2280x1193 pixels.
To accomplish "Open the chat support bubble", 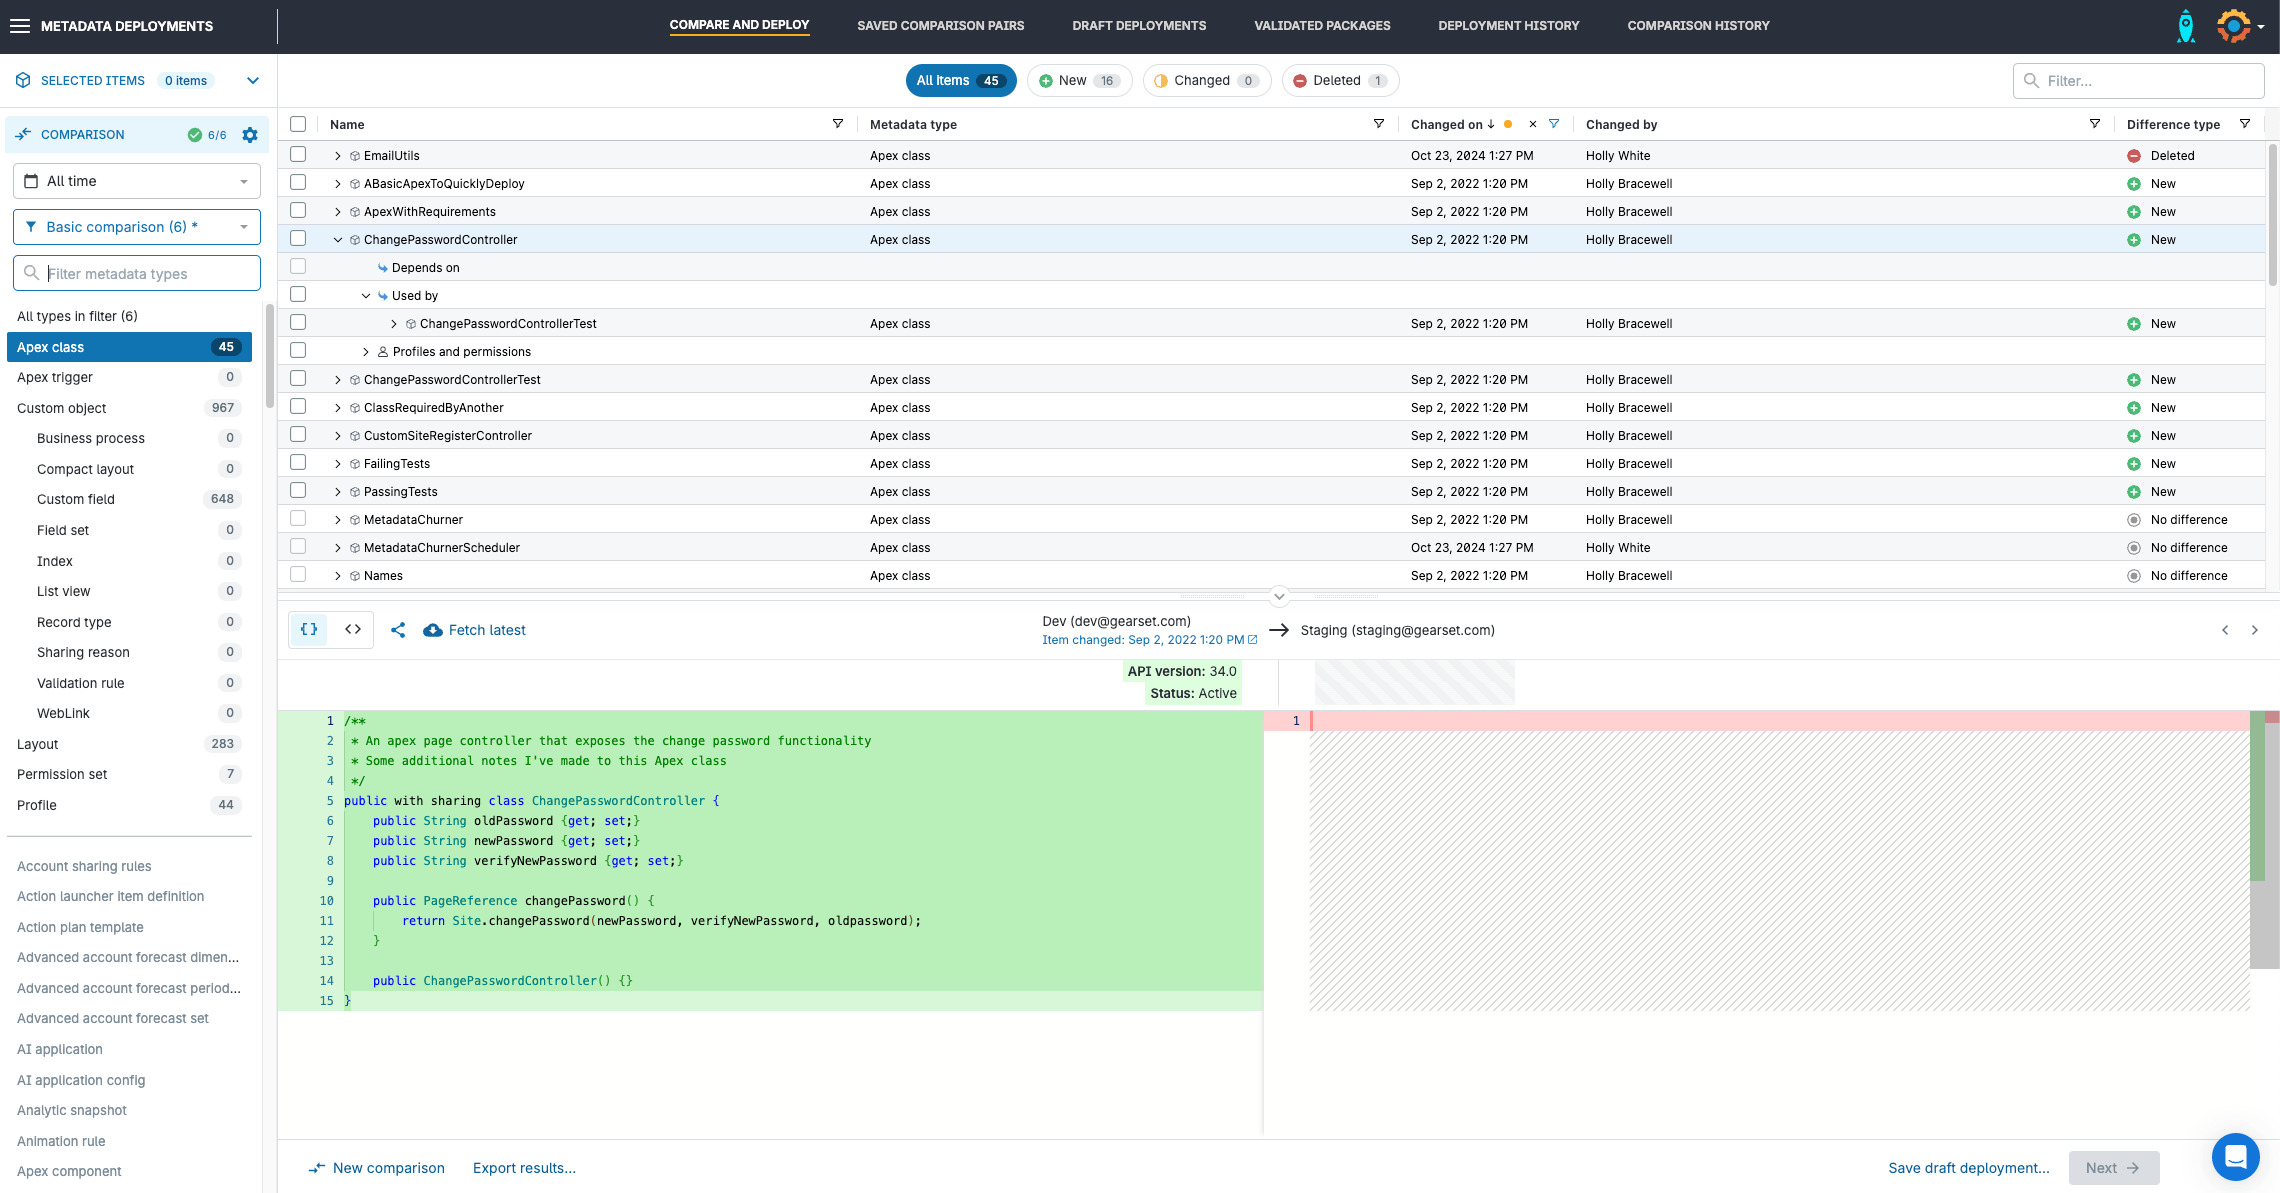I will coord(2235,1157).
